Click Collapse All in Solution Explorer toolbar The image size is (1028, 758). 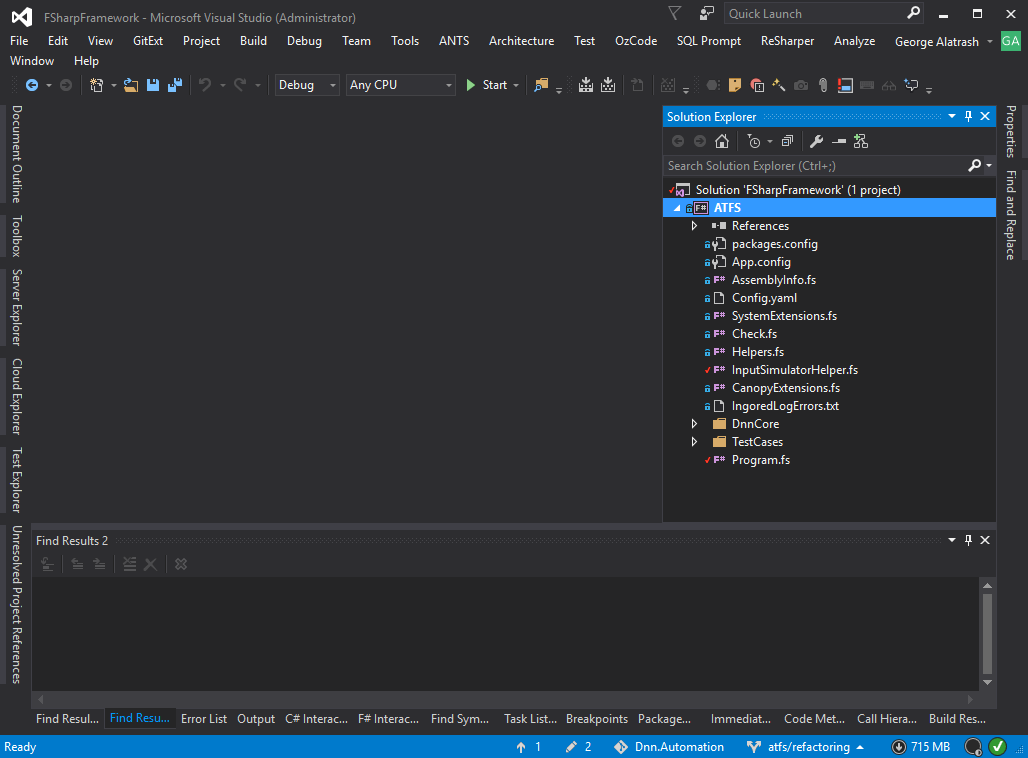click(787, 141)
